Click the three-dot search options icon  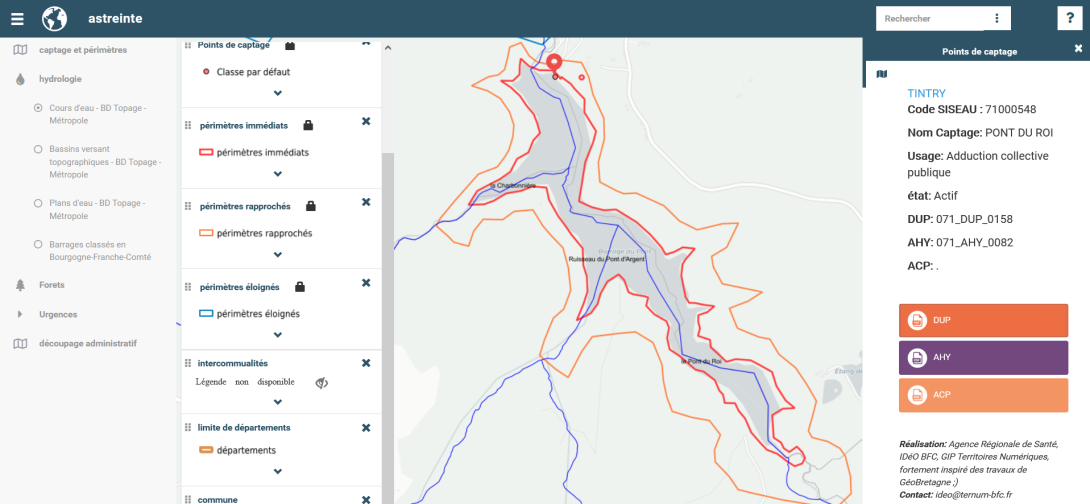(996, 18)
